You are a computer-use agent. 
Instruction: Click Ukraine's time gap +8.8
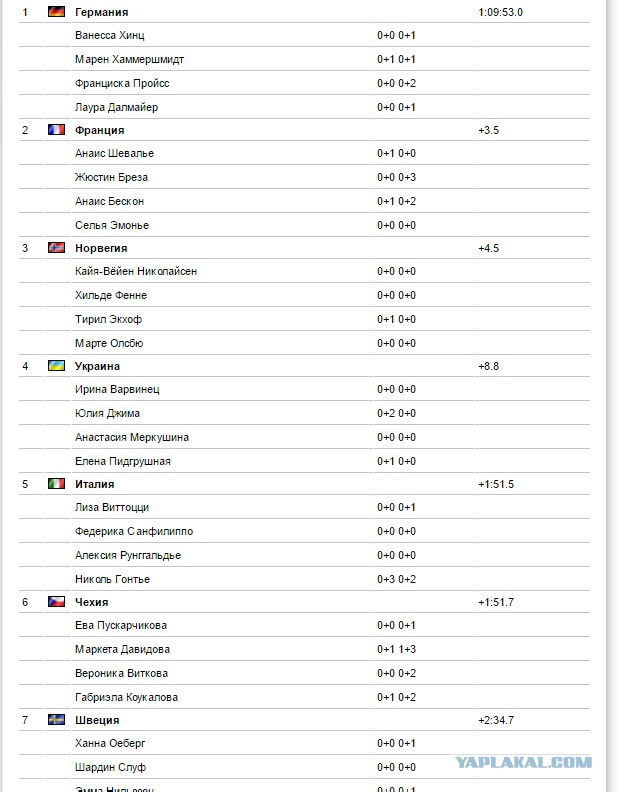(489, 366)
